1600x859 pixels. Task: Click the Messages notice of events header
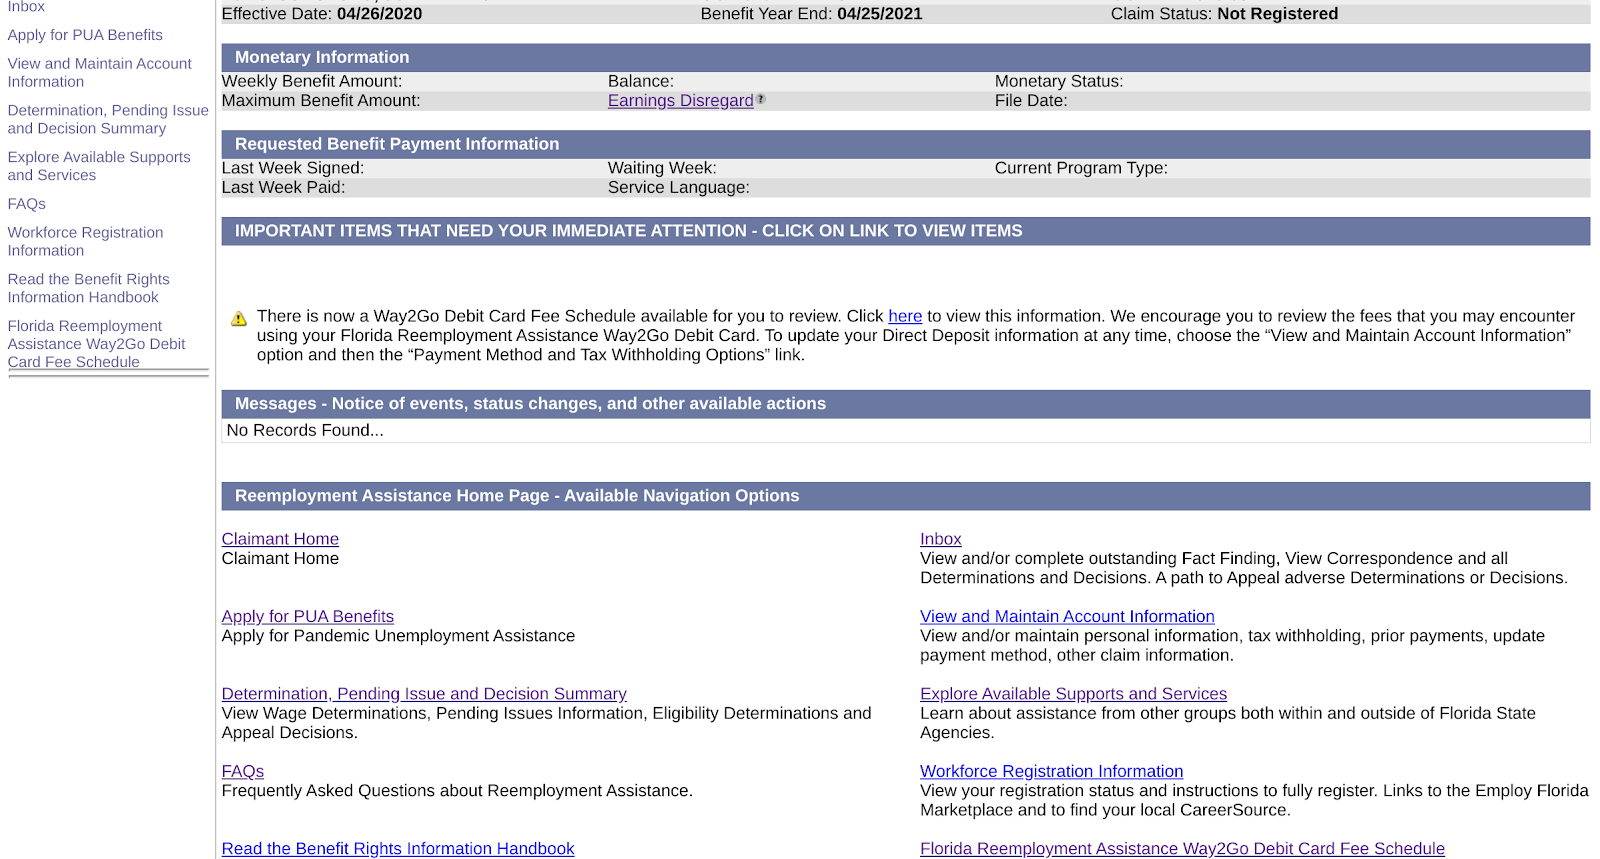pyautogui.click(x=905, y=404)
